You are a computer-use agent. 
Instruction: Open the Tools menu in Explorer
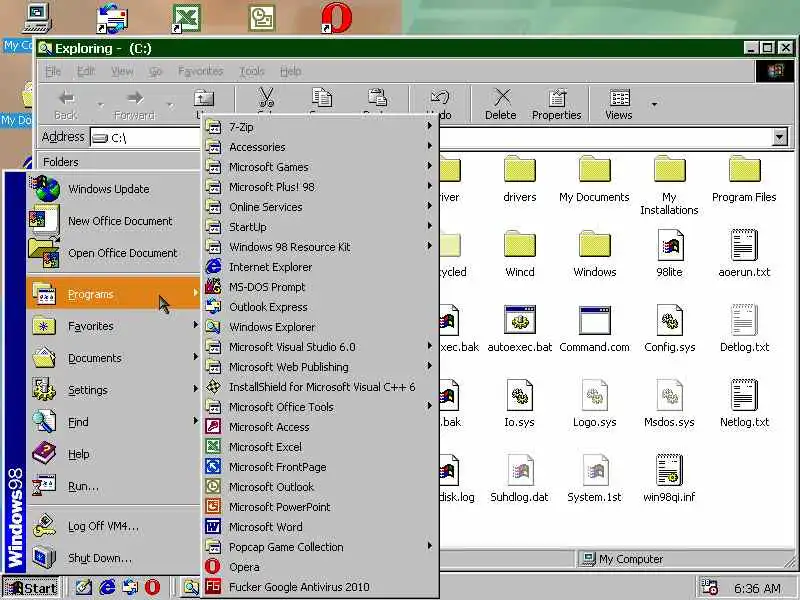252,71
